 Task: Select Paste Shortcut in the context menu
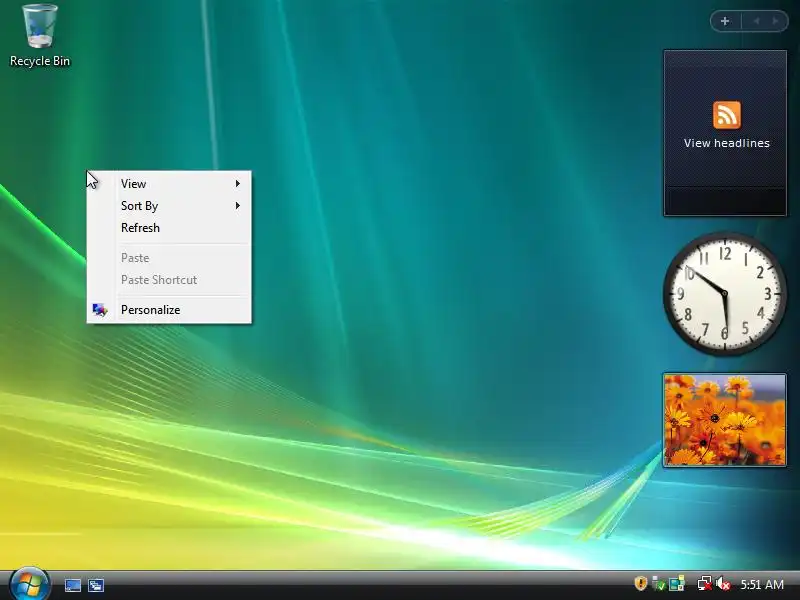169,280
